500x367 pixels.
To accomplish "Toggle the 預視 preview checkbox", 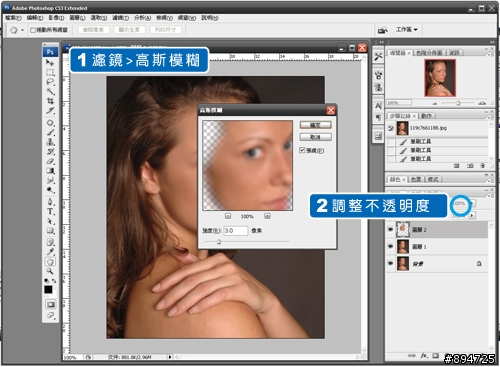I will click(302, 150).
